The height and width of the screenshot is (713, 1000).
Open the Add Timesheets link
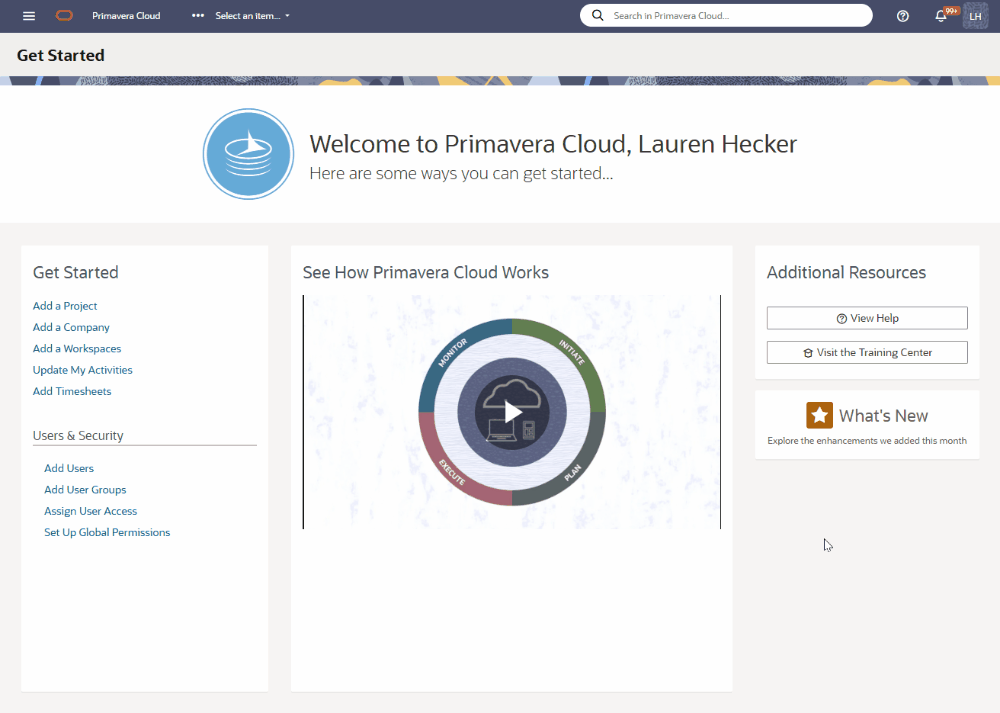pos(72,392)
